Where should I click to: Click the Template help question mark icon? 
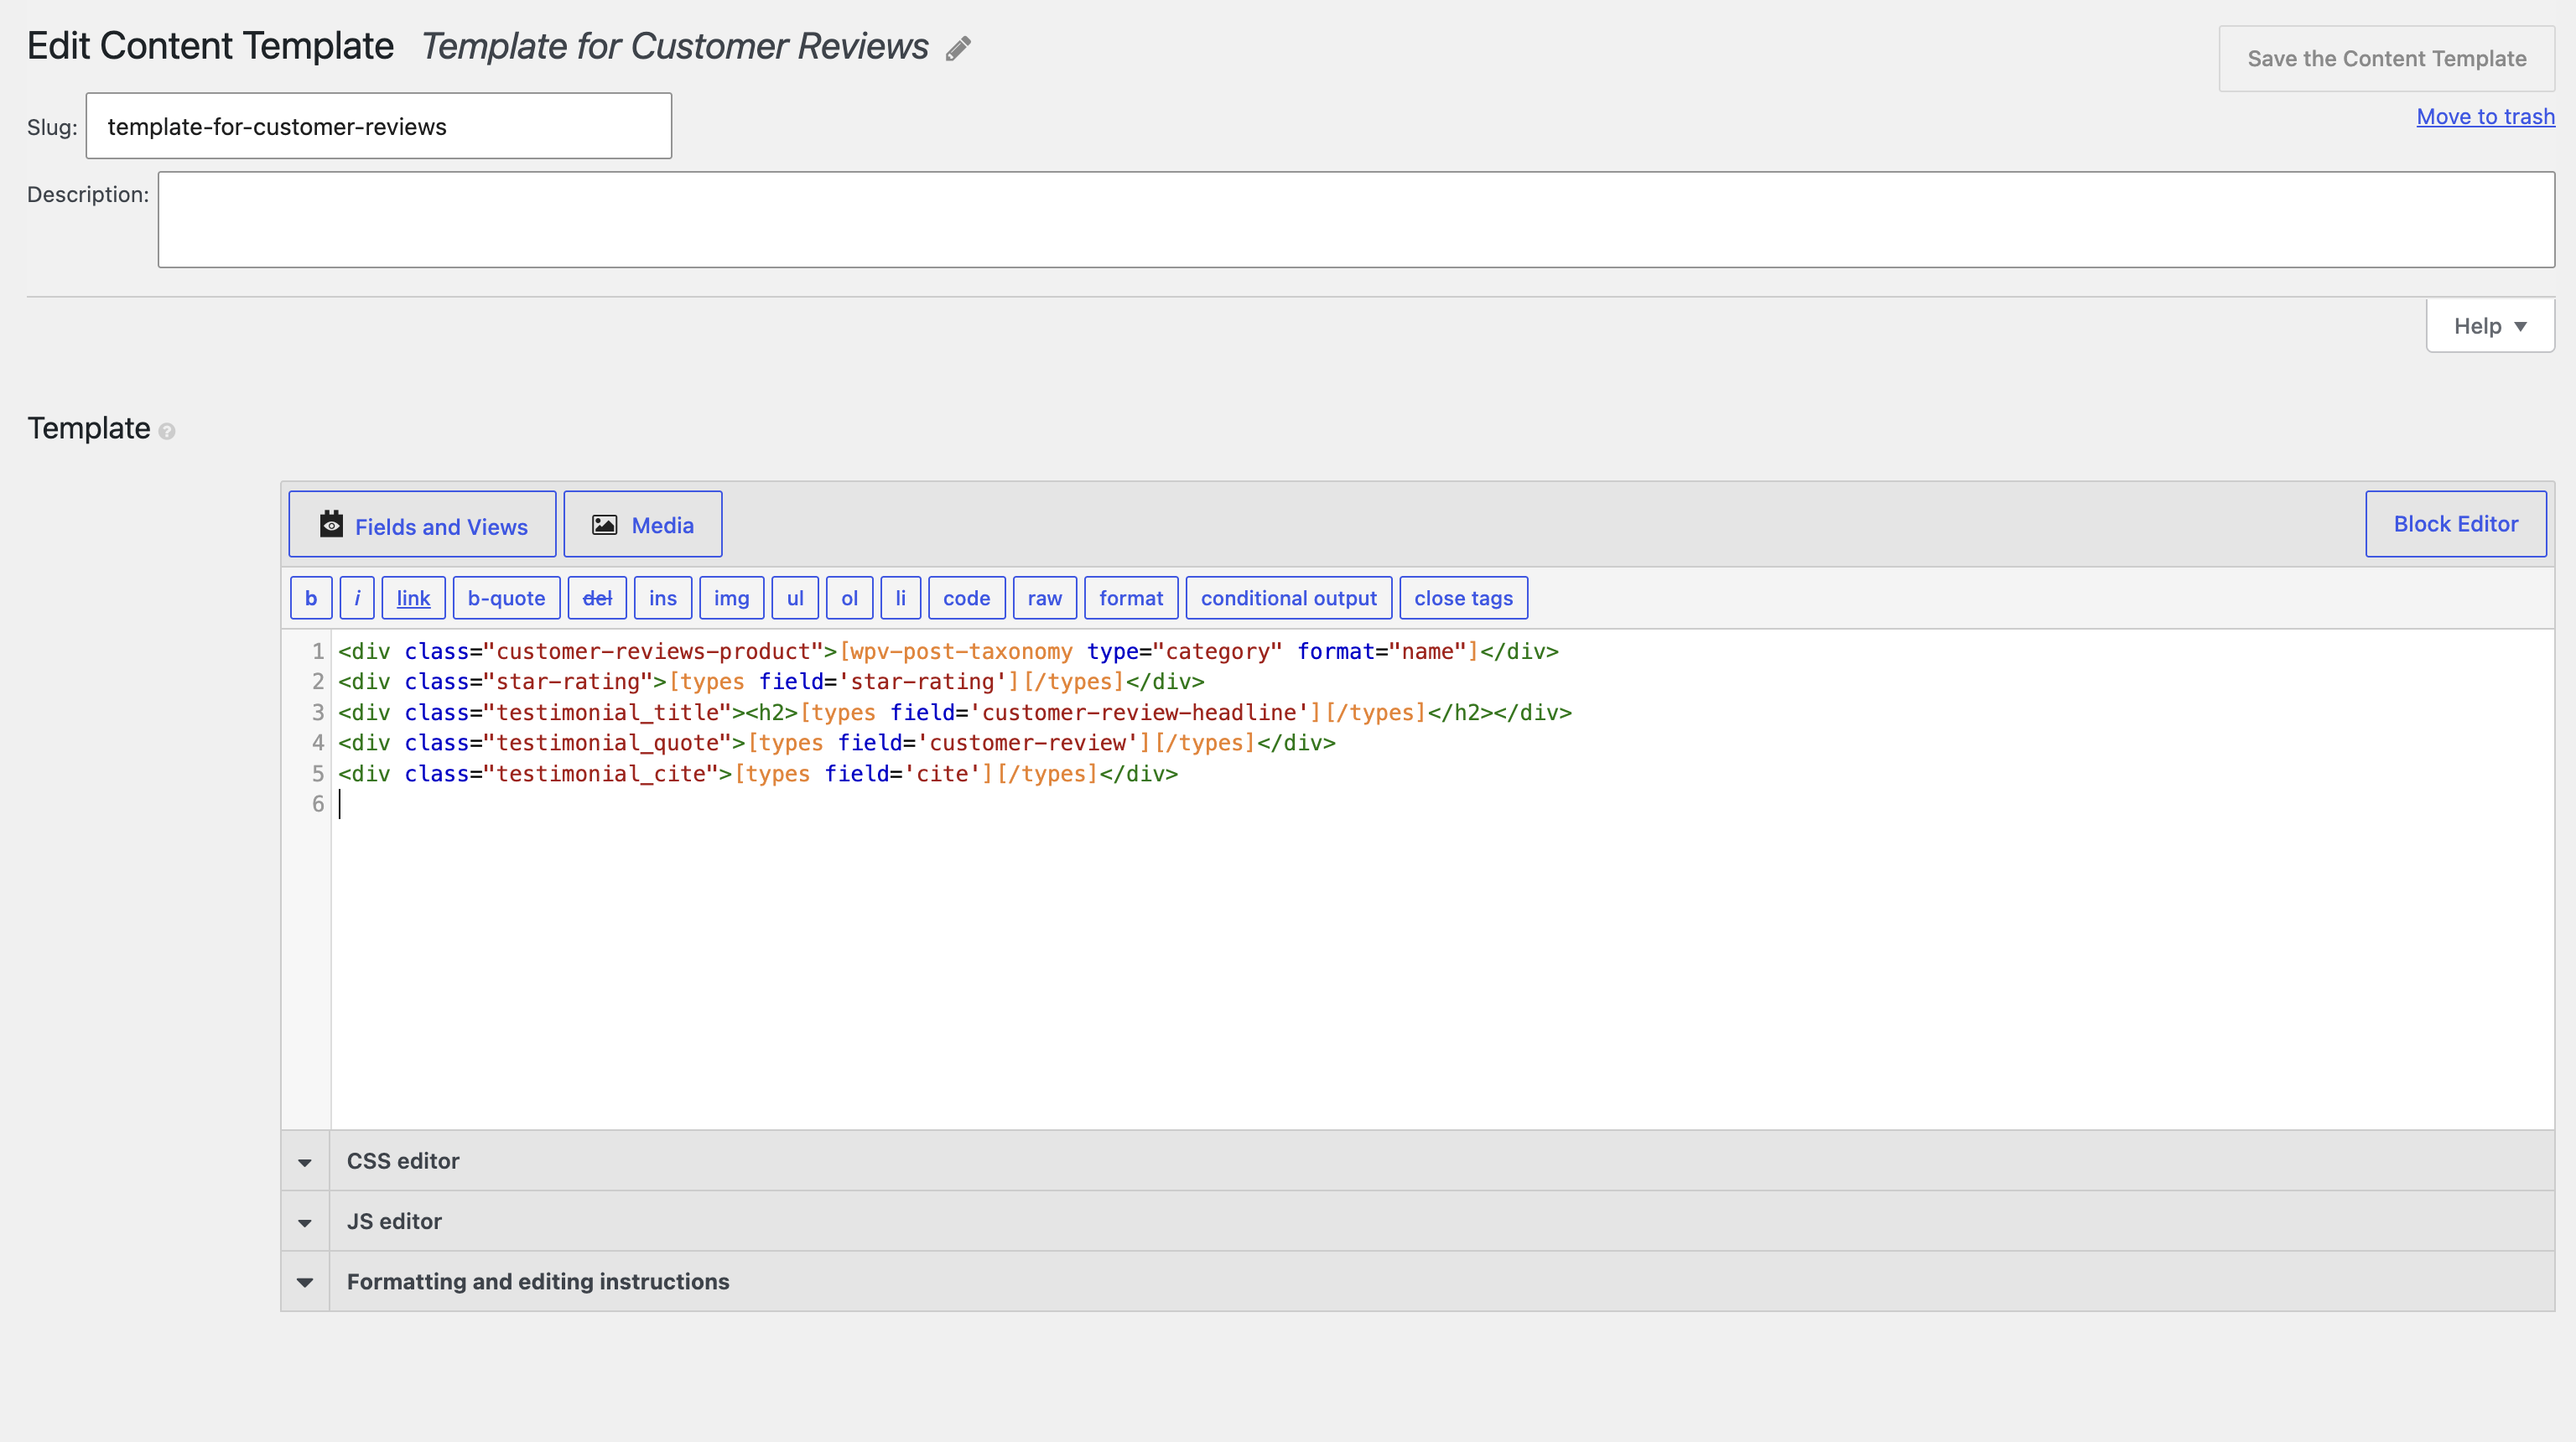point(167,431)
